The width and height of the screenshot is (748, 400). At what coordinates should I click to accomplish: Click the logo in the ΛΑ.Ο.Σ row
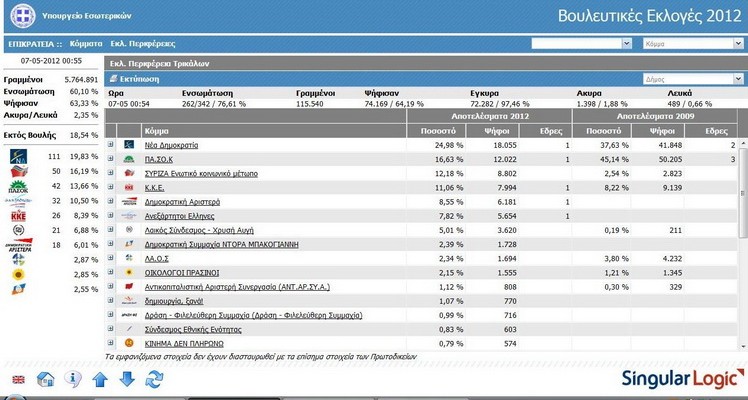pyautogui.click(x=129, y=258)
